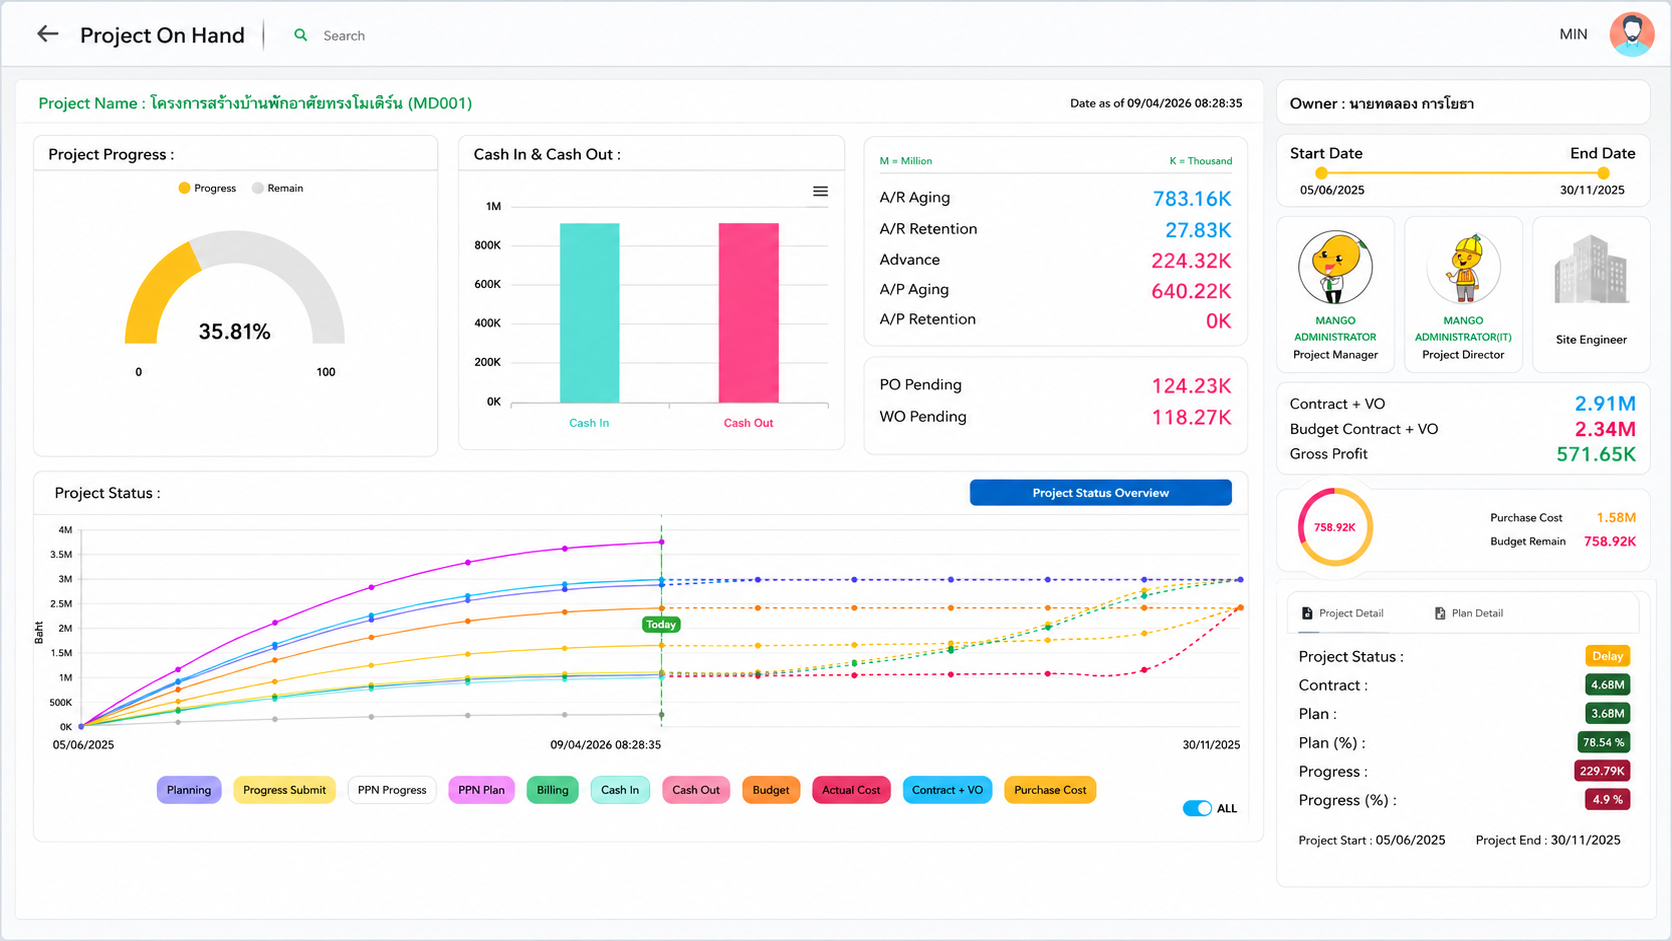This screenshot has width=1672, height=941.
Task: Click the Plan Detail document icon
Action: 1440,613
